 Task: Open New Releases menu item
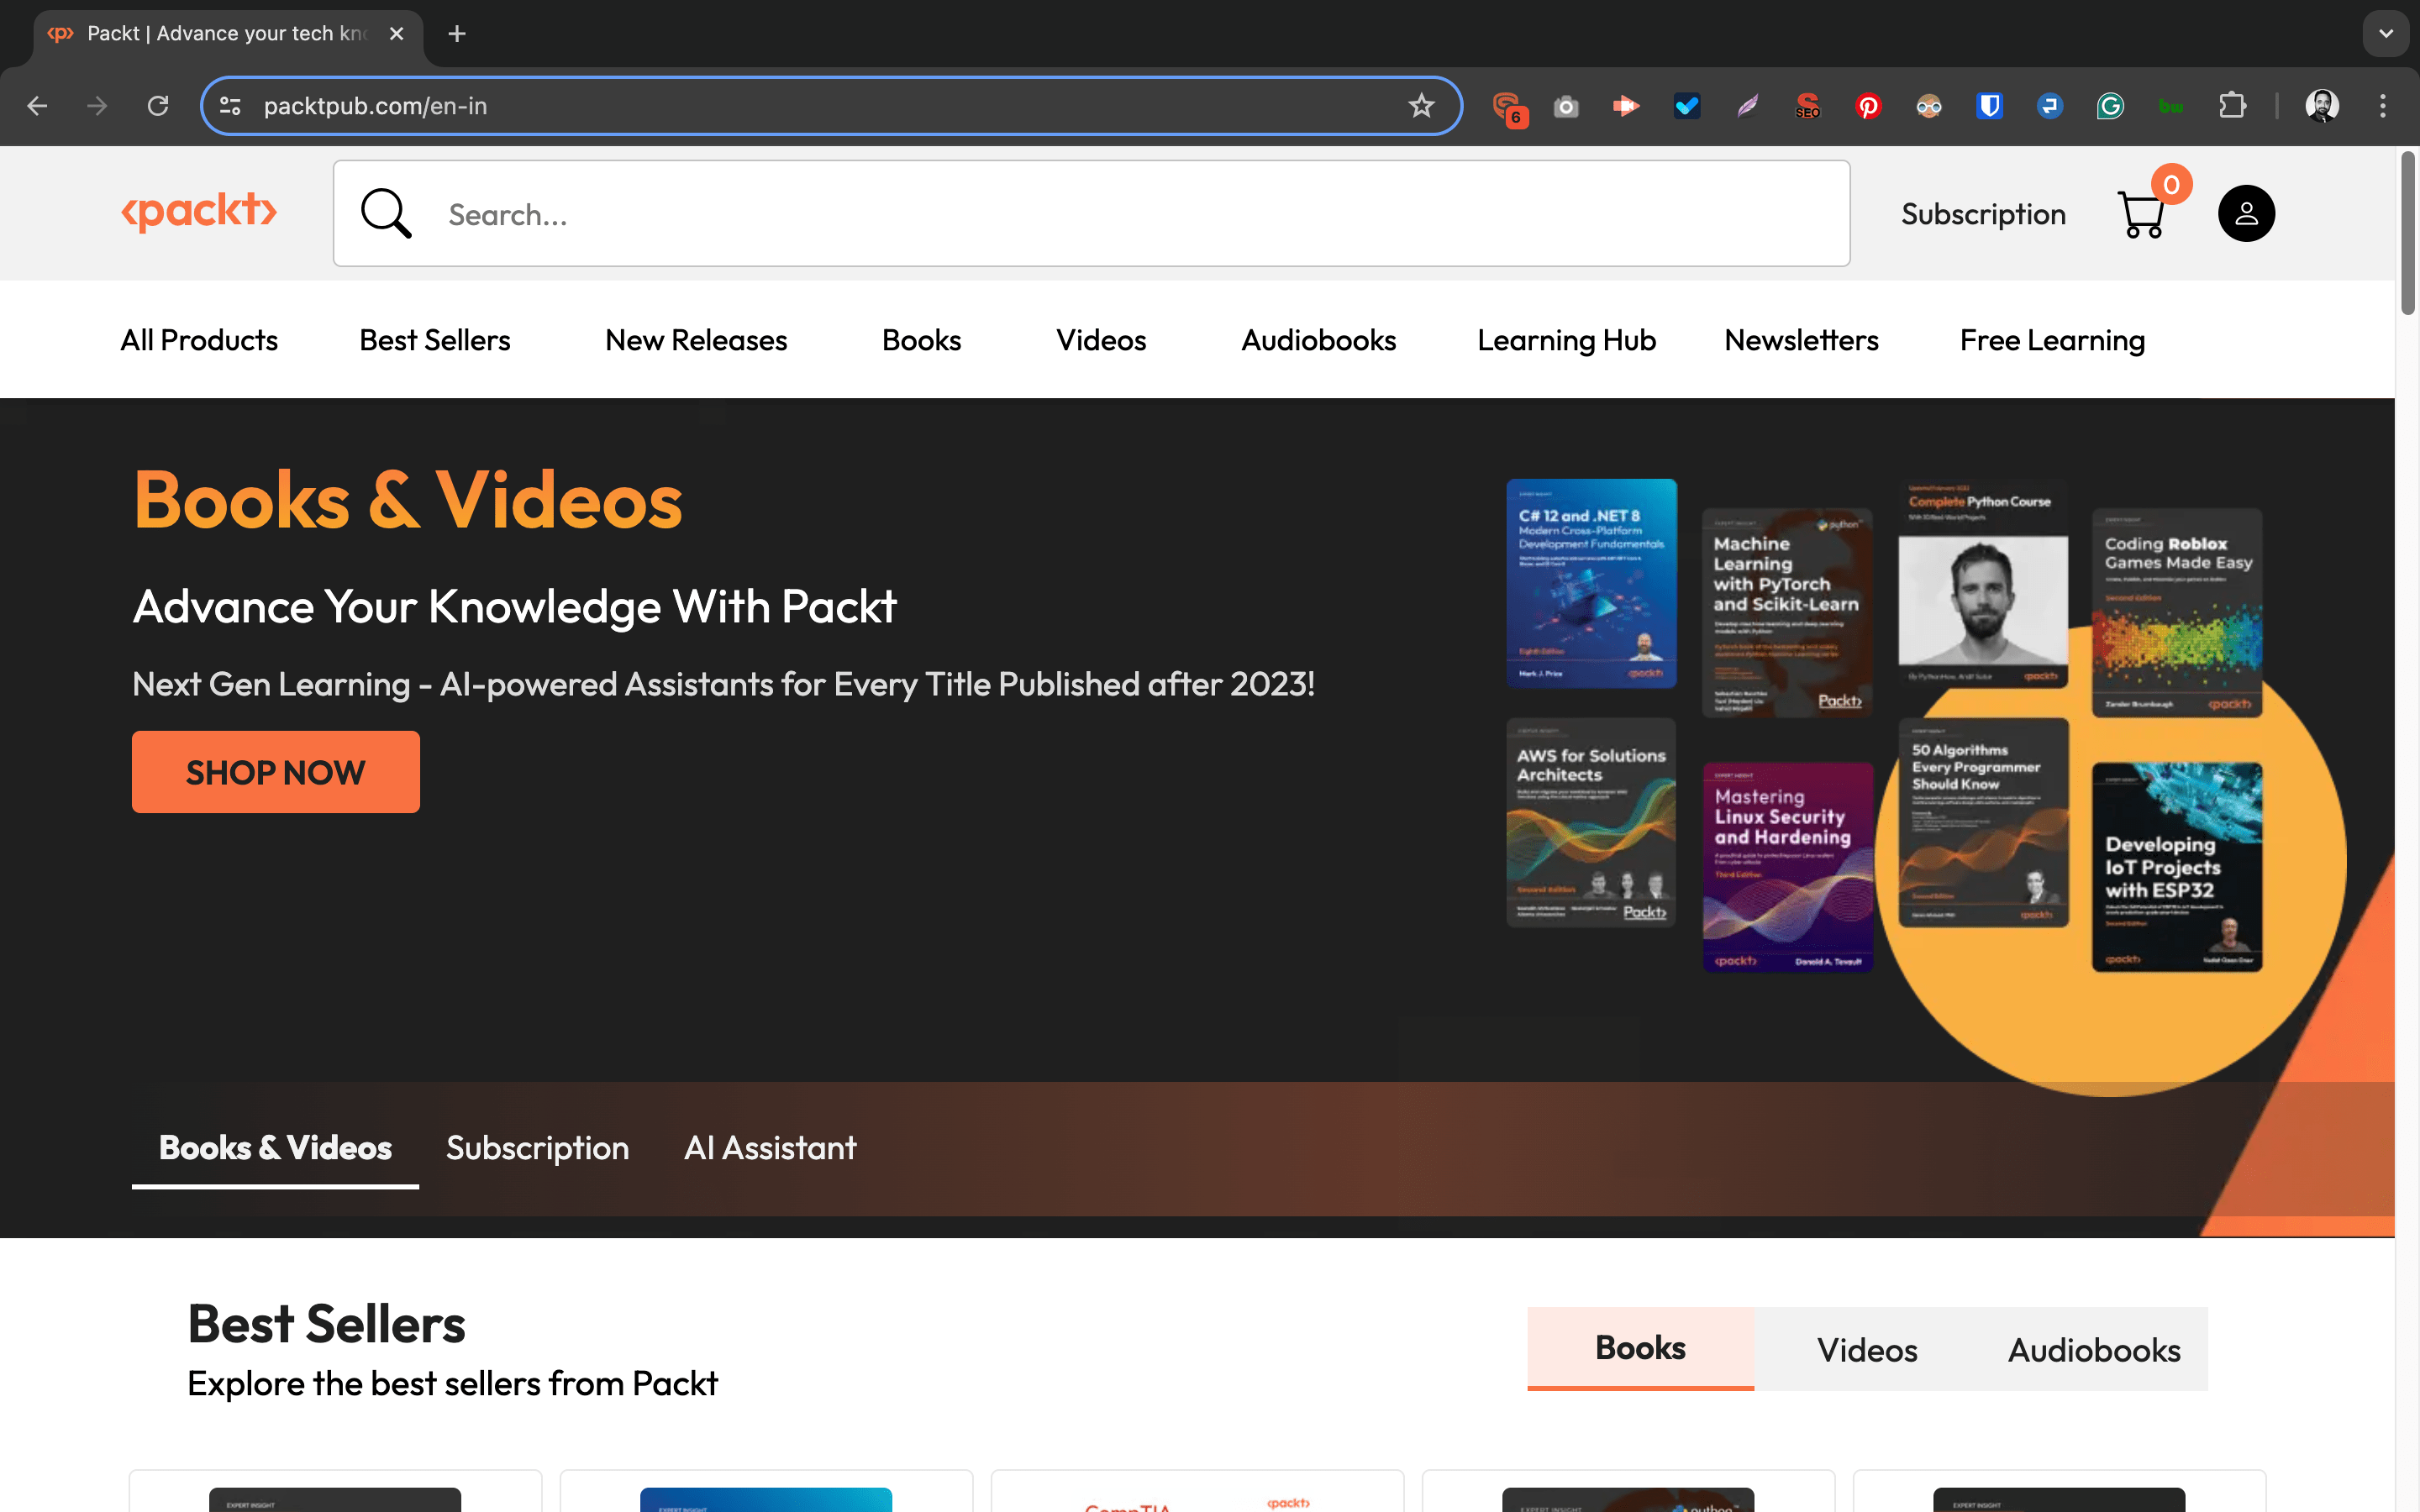coord(696,340)
